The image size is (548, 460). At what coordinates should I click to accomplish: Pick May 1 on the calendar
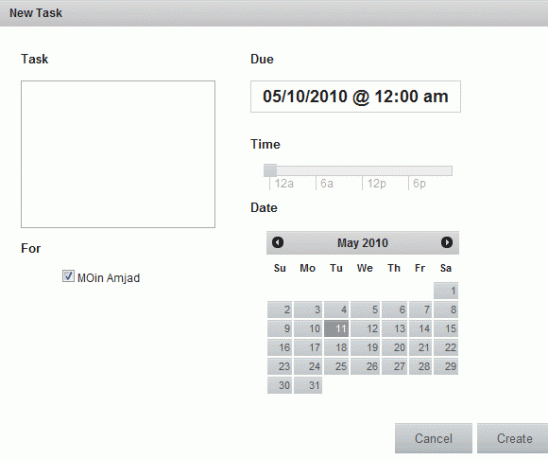[x=446, y=291]
